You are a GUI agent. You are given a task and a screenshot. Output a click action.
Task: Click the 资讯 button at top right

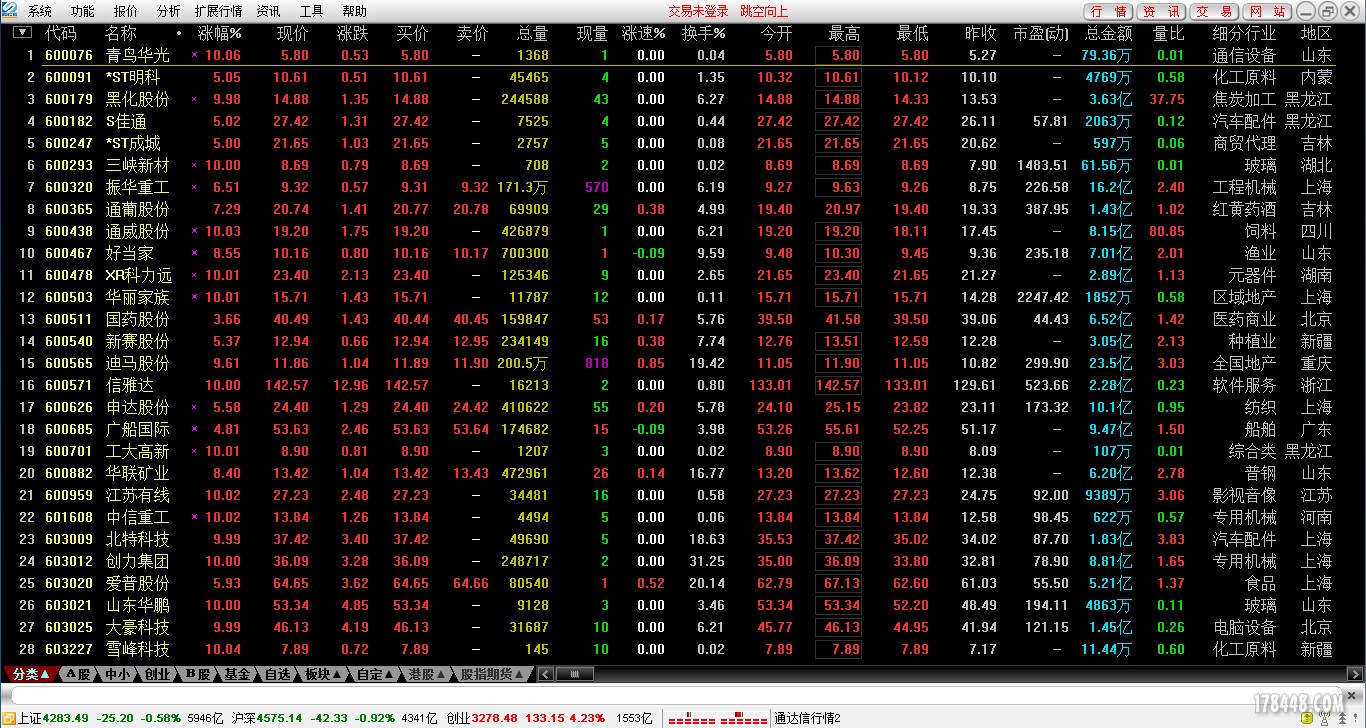pyautogui.click(x=1161, y=11)
